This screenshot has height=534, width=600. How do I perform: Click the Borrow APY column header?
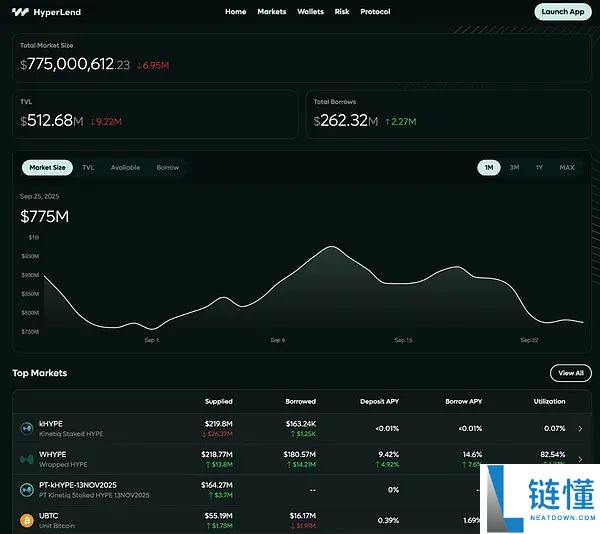(x=463, y=401)
